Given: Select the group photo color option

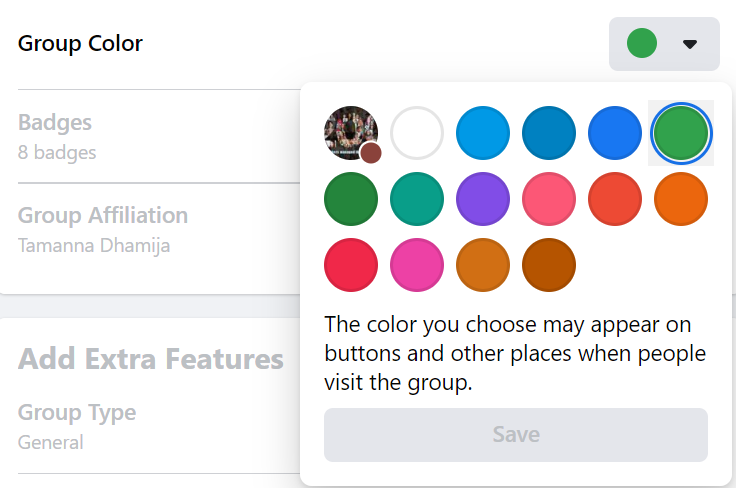Looking at the screenshot, I should click(x=351, y=133).
